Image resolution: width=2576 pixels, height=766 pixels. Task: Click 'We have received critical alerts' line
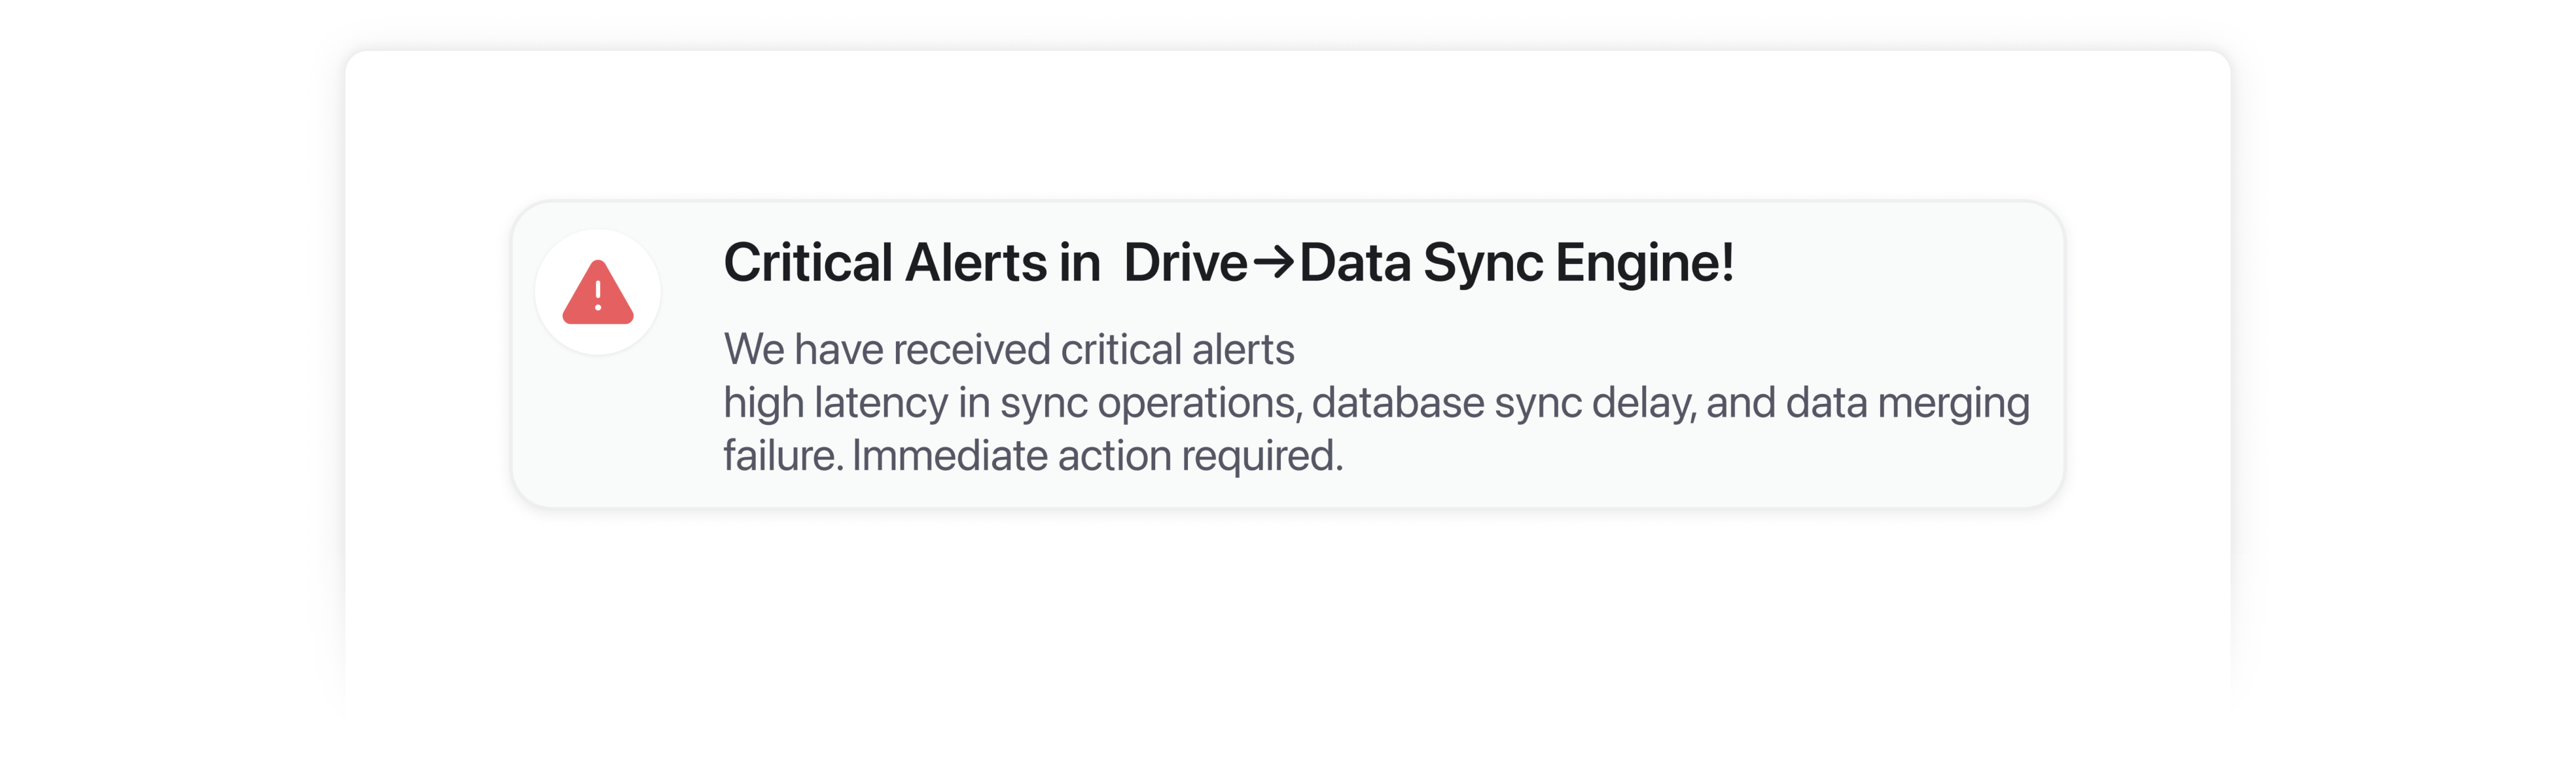[1009, 349]
